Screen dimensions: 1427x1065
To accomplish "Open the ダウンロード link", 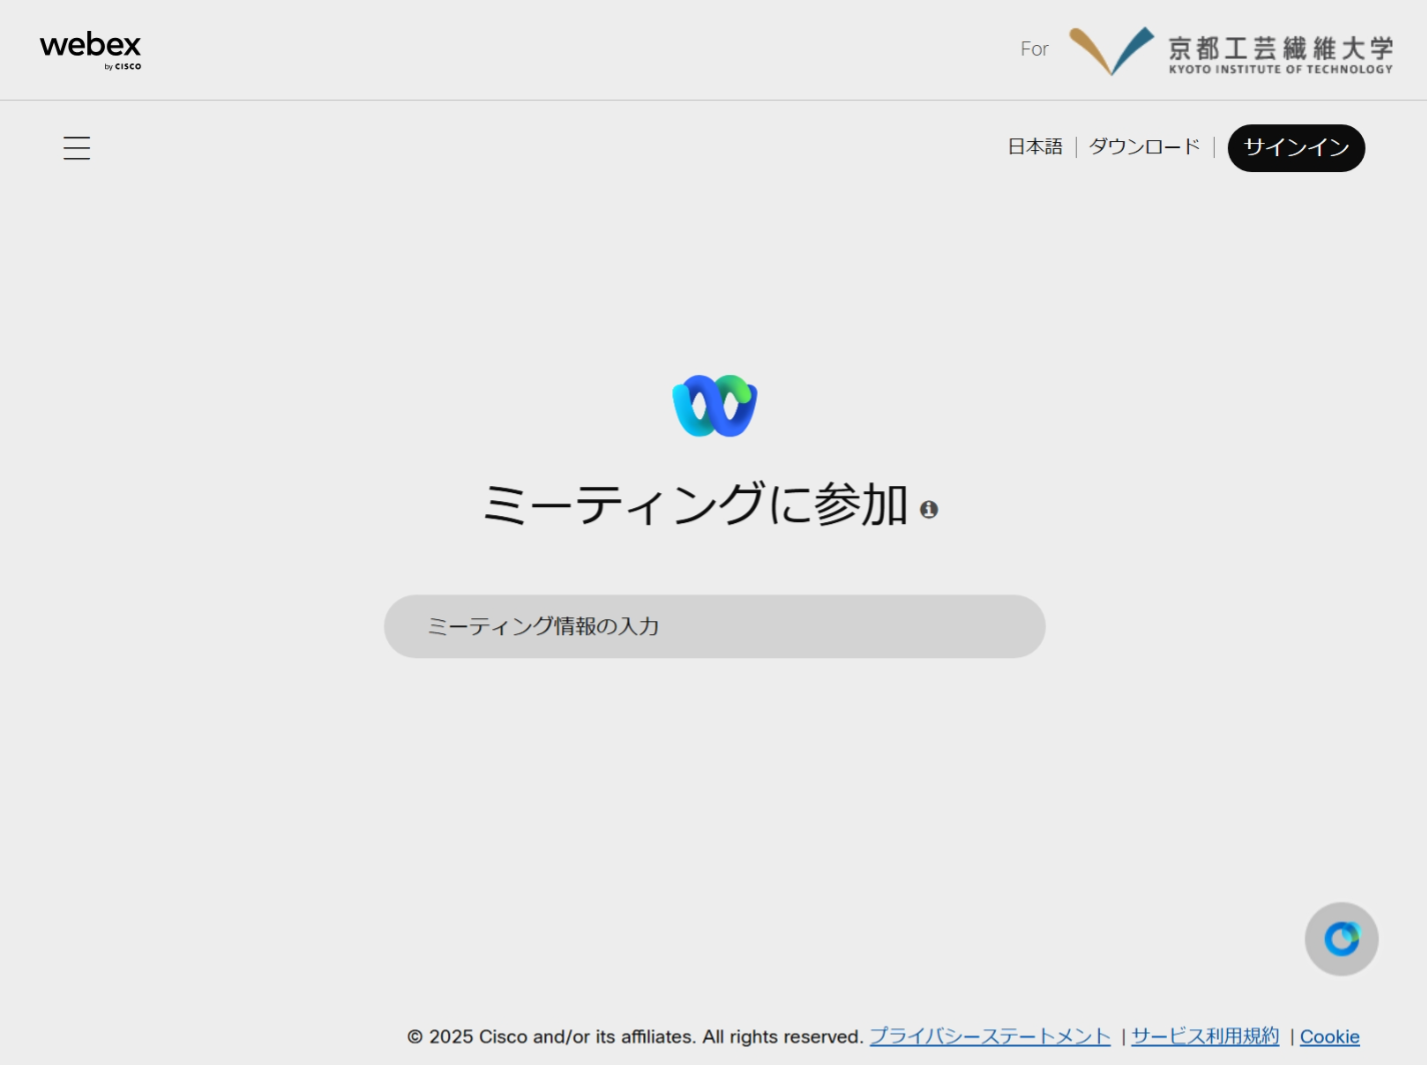I will coord(1144,147).
